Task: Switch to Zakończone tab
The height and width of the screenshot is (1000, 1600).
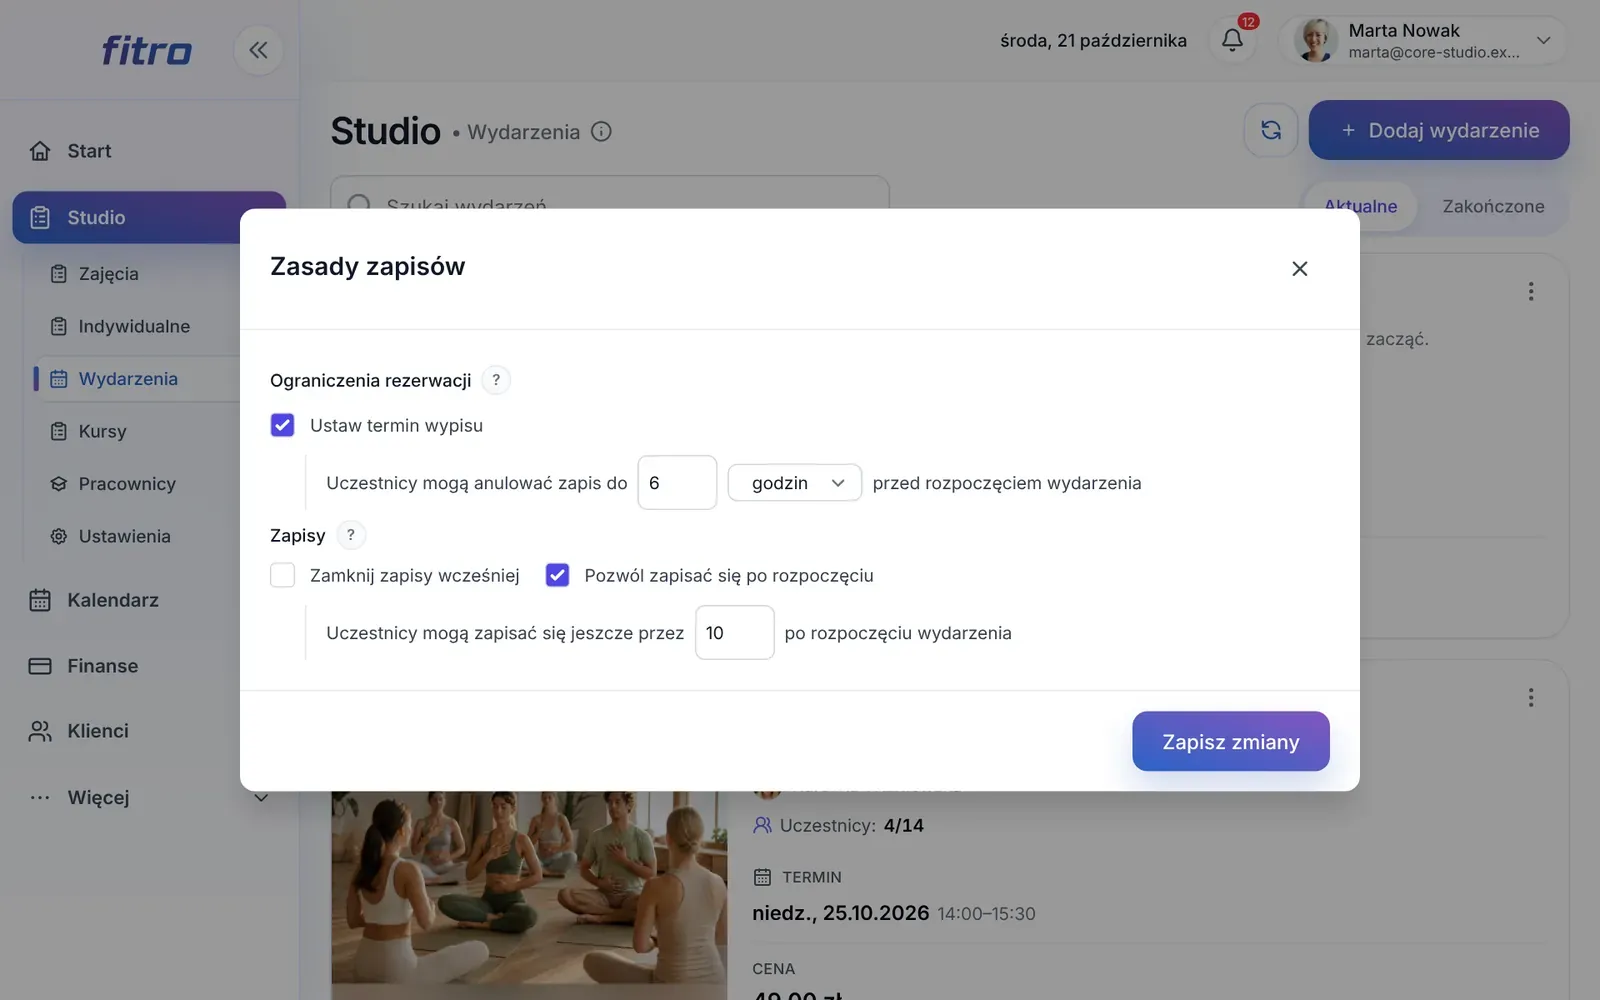Action: (x=1493, y=206)
